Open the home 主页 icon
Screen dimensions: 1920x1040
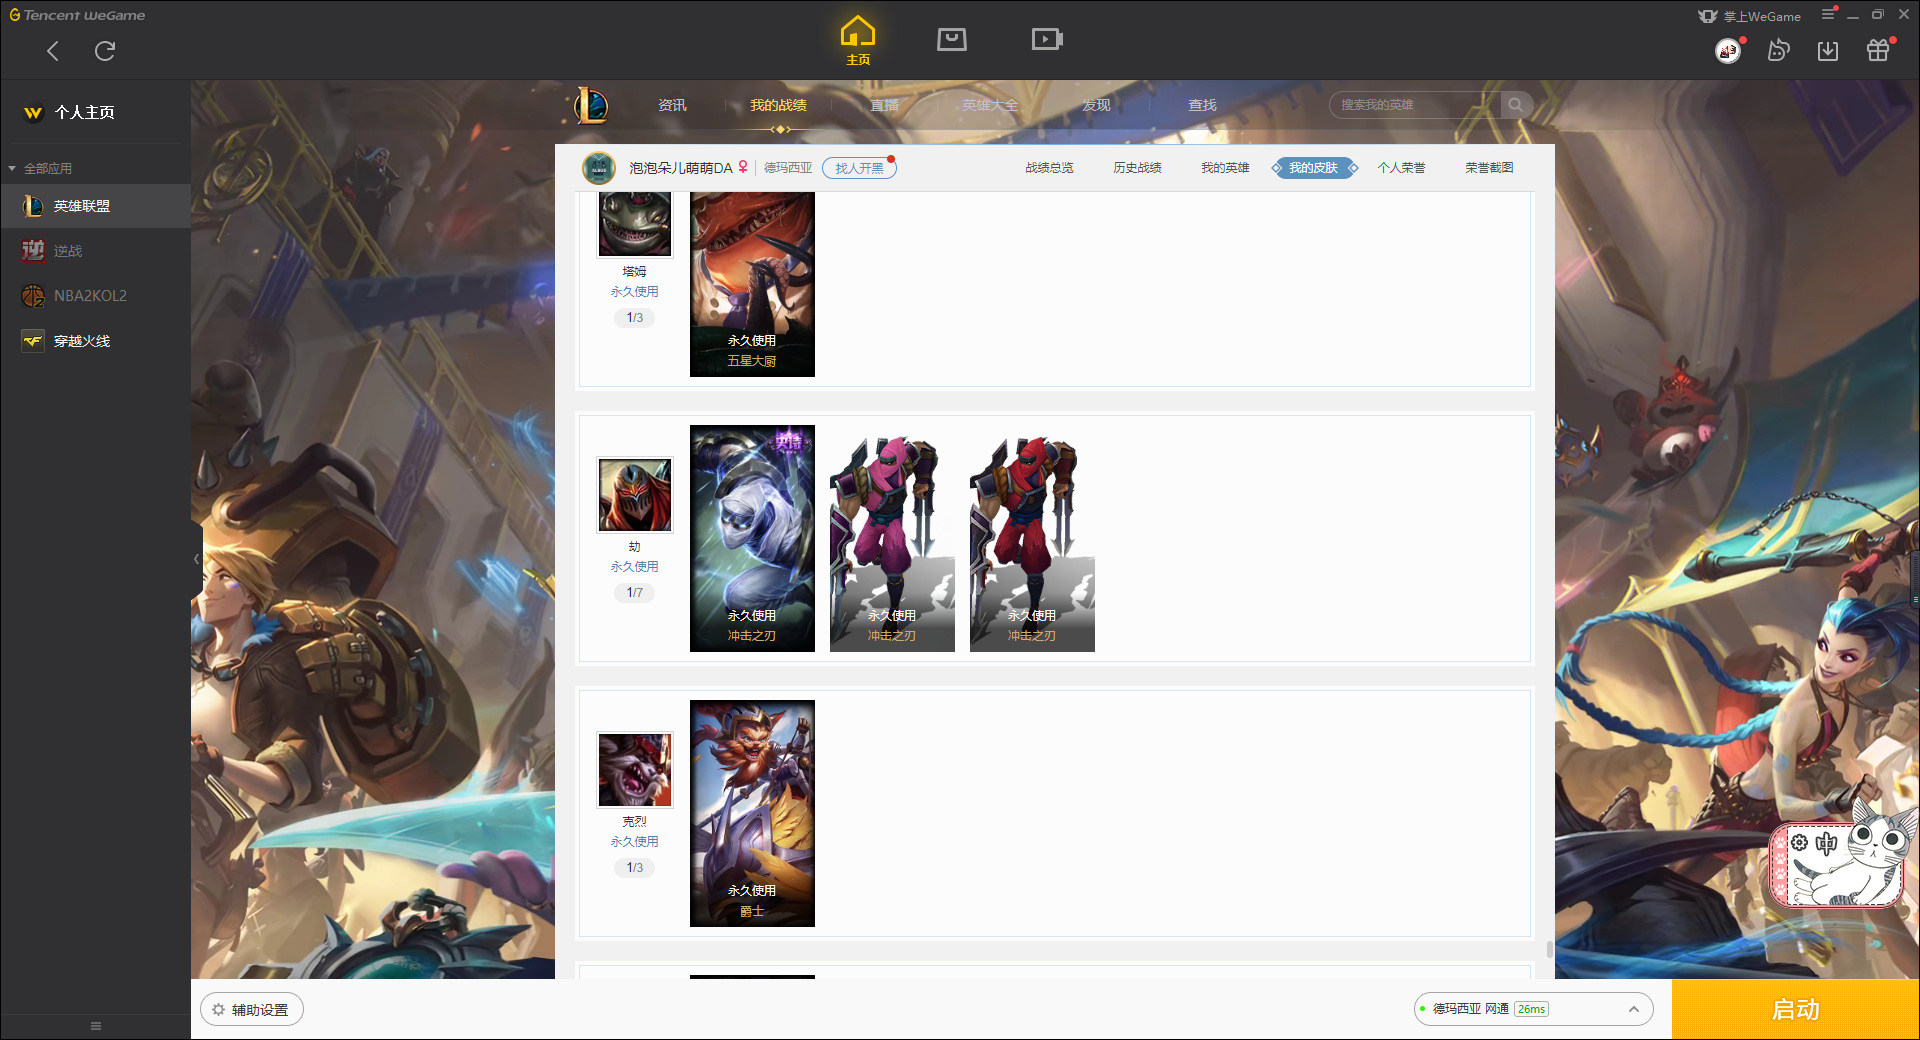[858, 41]
